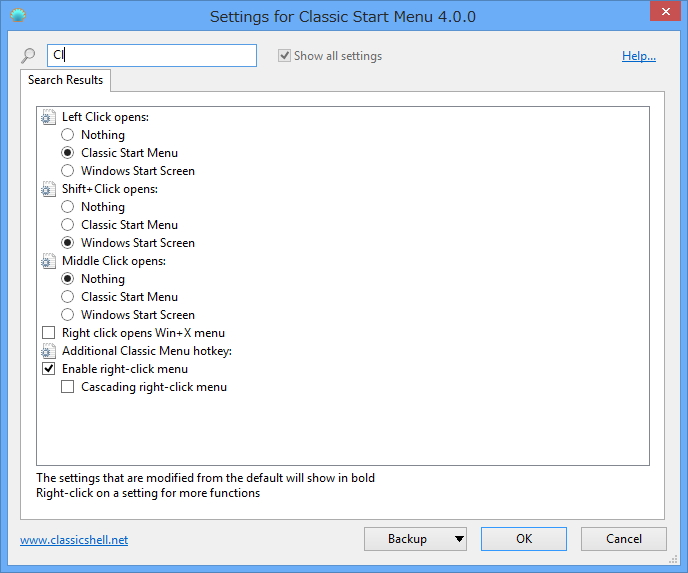Click into the settings search field
This screenshot has width=688, height=573.
[152, 55]
